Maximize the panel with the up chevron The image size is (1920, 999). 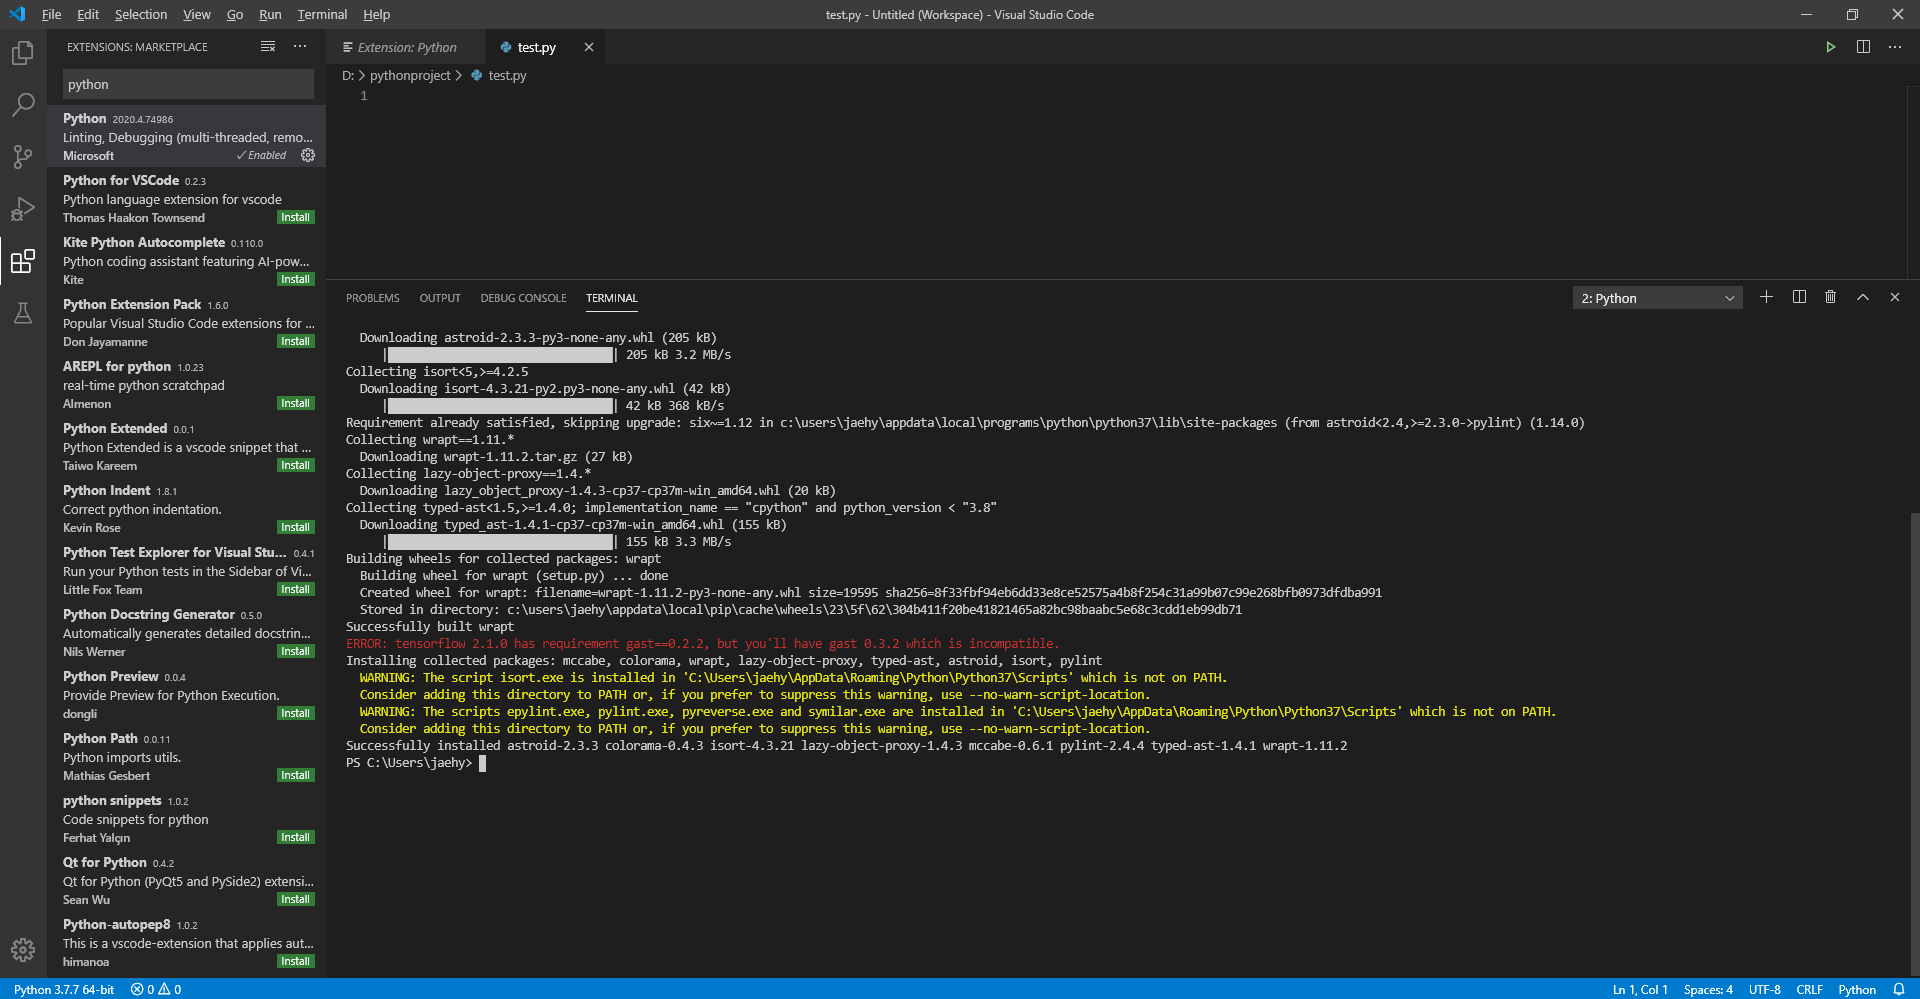click(1863, 297)
